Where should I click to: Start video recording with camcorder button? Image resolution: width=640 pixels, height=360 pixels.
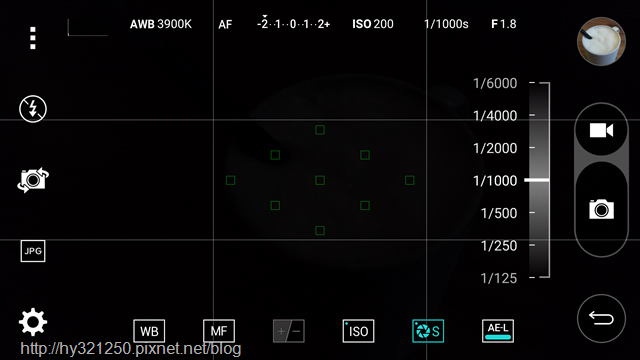(601, 131)
